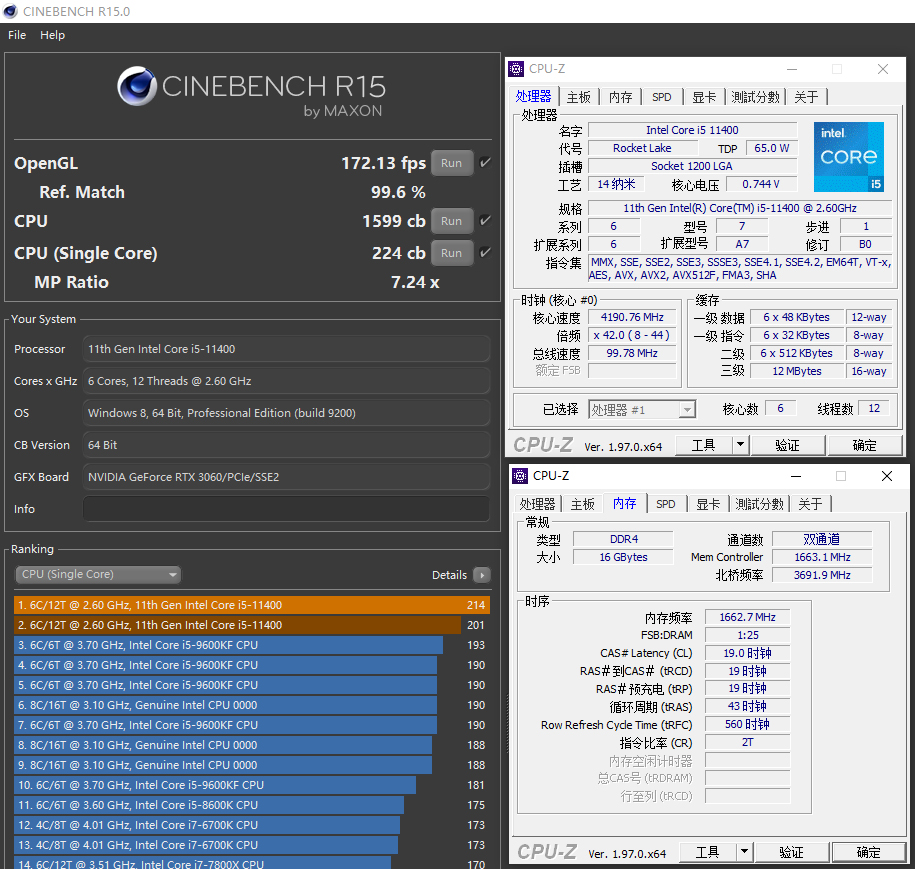The image size is (915, 869).
Task: Click the Intel Core i5 logo badge
Action: 848,157
